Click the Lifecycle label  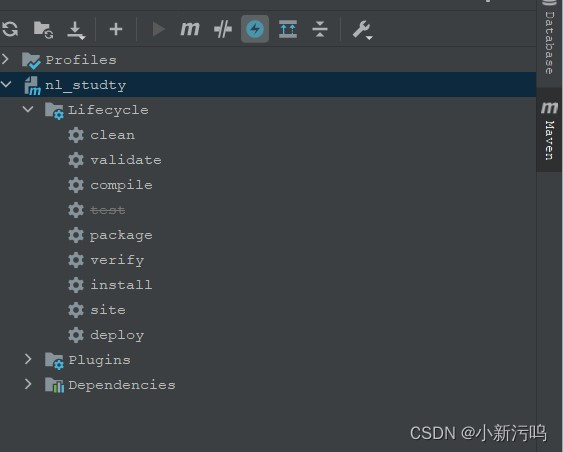point(108,110)
